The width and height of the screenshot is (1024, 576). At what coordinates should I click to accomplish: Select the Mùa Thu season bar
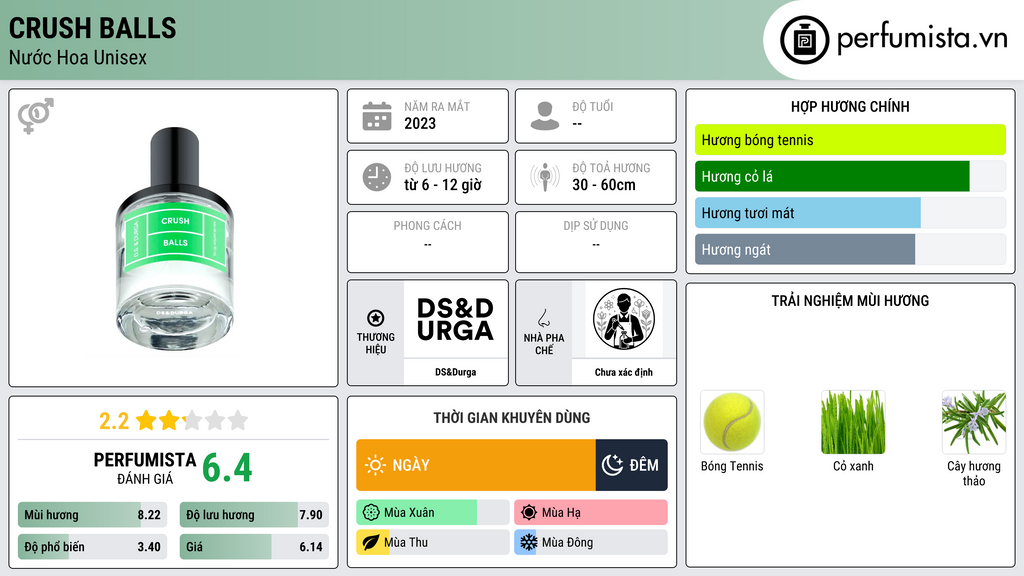click(x=433, y=542)
